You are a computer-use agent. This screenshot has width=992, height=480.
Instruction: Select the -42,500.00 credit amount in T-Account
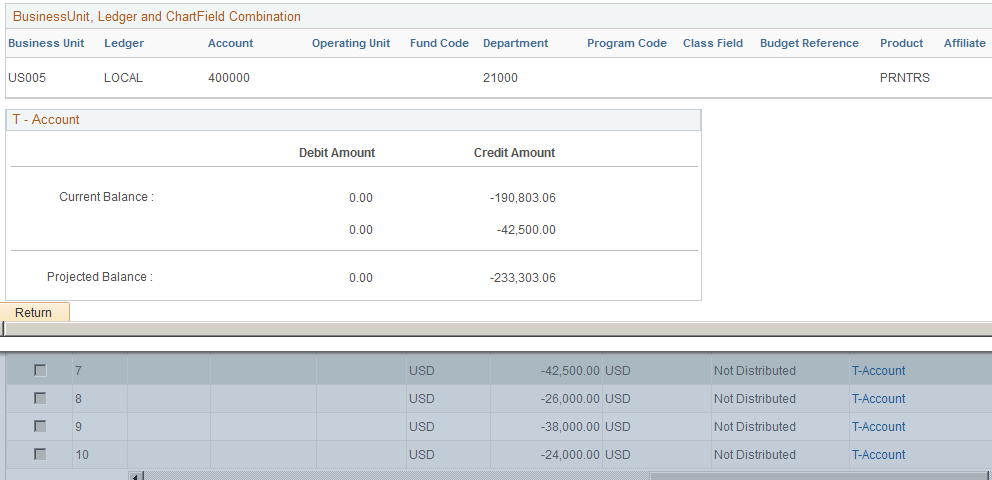click(526, 230)
